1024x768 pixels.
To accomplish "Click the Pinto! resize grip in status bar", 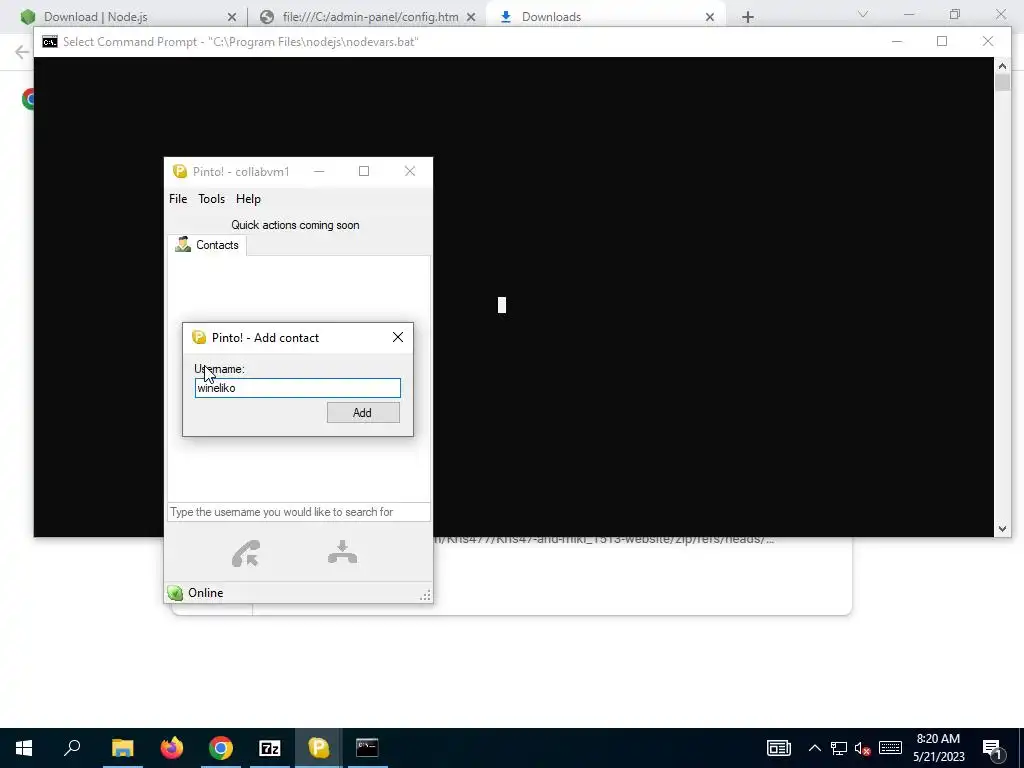I will pos(425,594).
